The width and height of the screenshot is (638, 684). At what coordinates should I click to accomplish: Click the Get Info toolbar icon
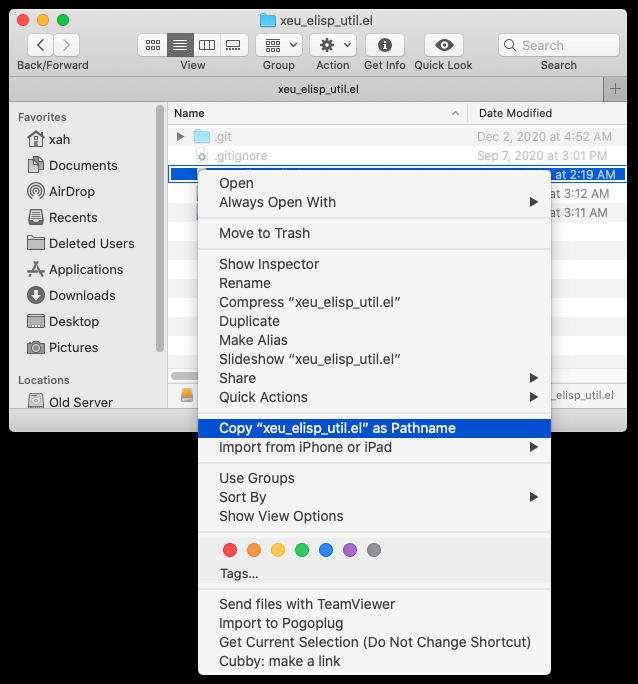(x=384, y=45)
